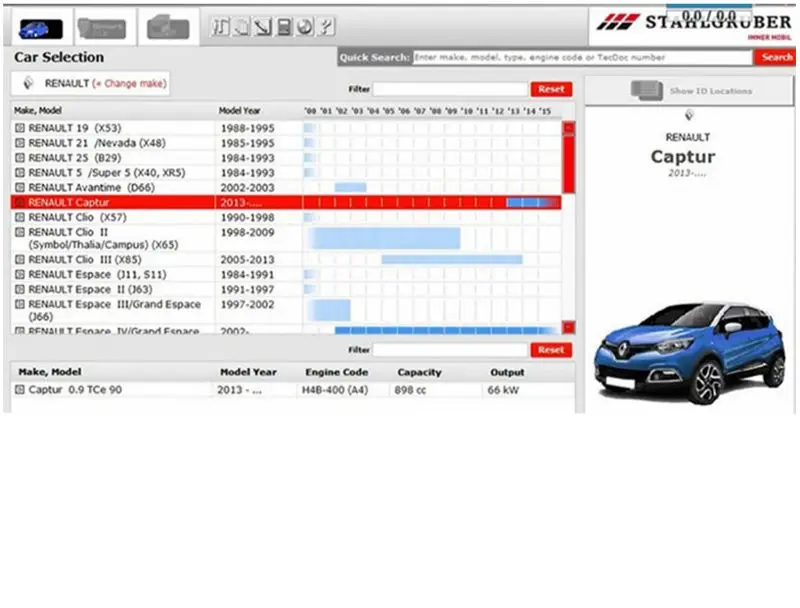Focus the lower Filter field

pyautogui.click(x=450, y=350)
